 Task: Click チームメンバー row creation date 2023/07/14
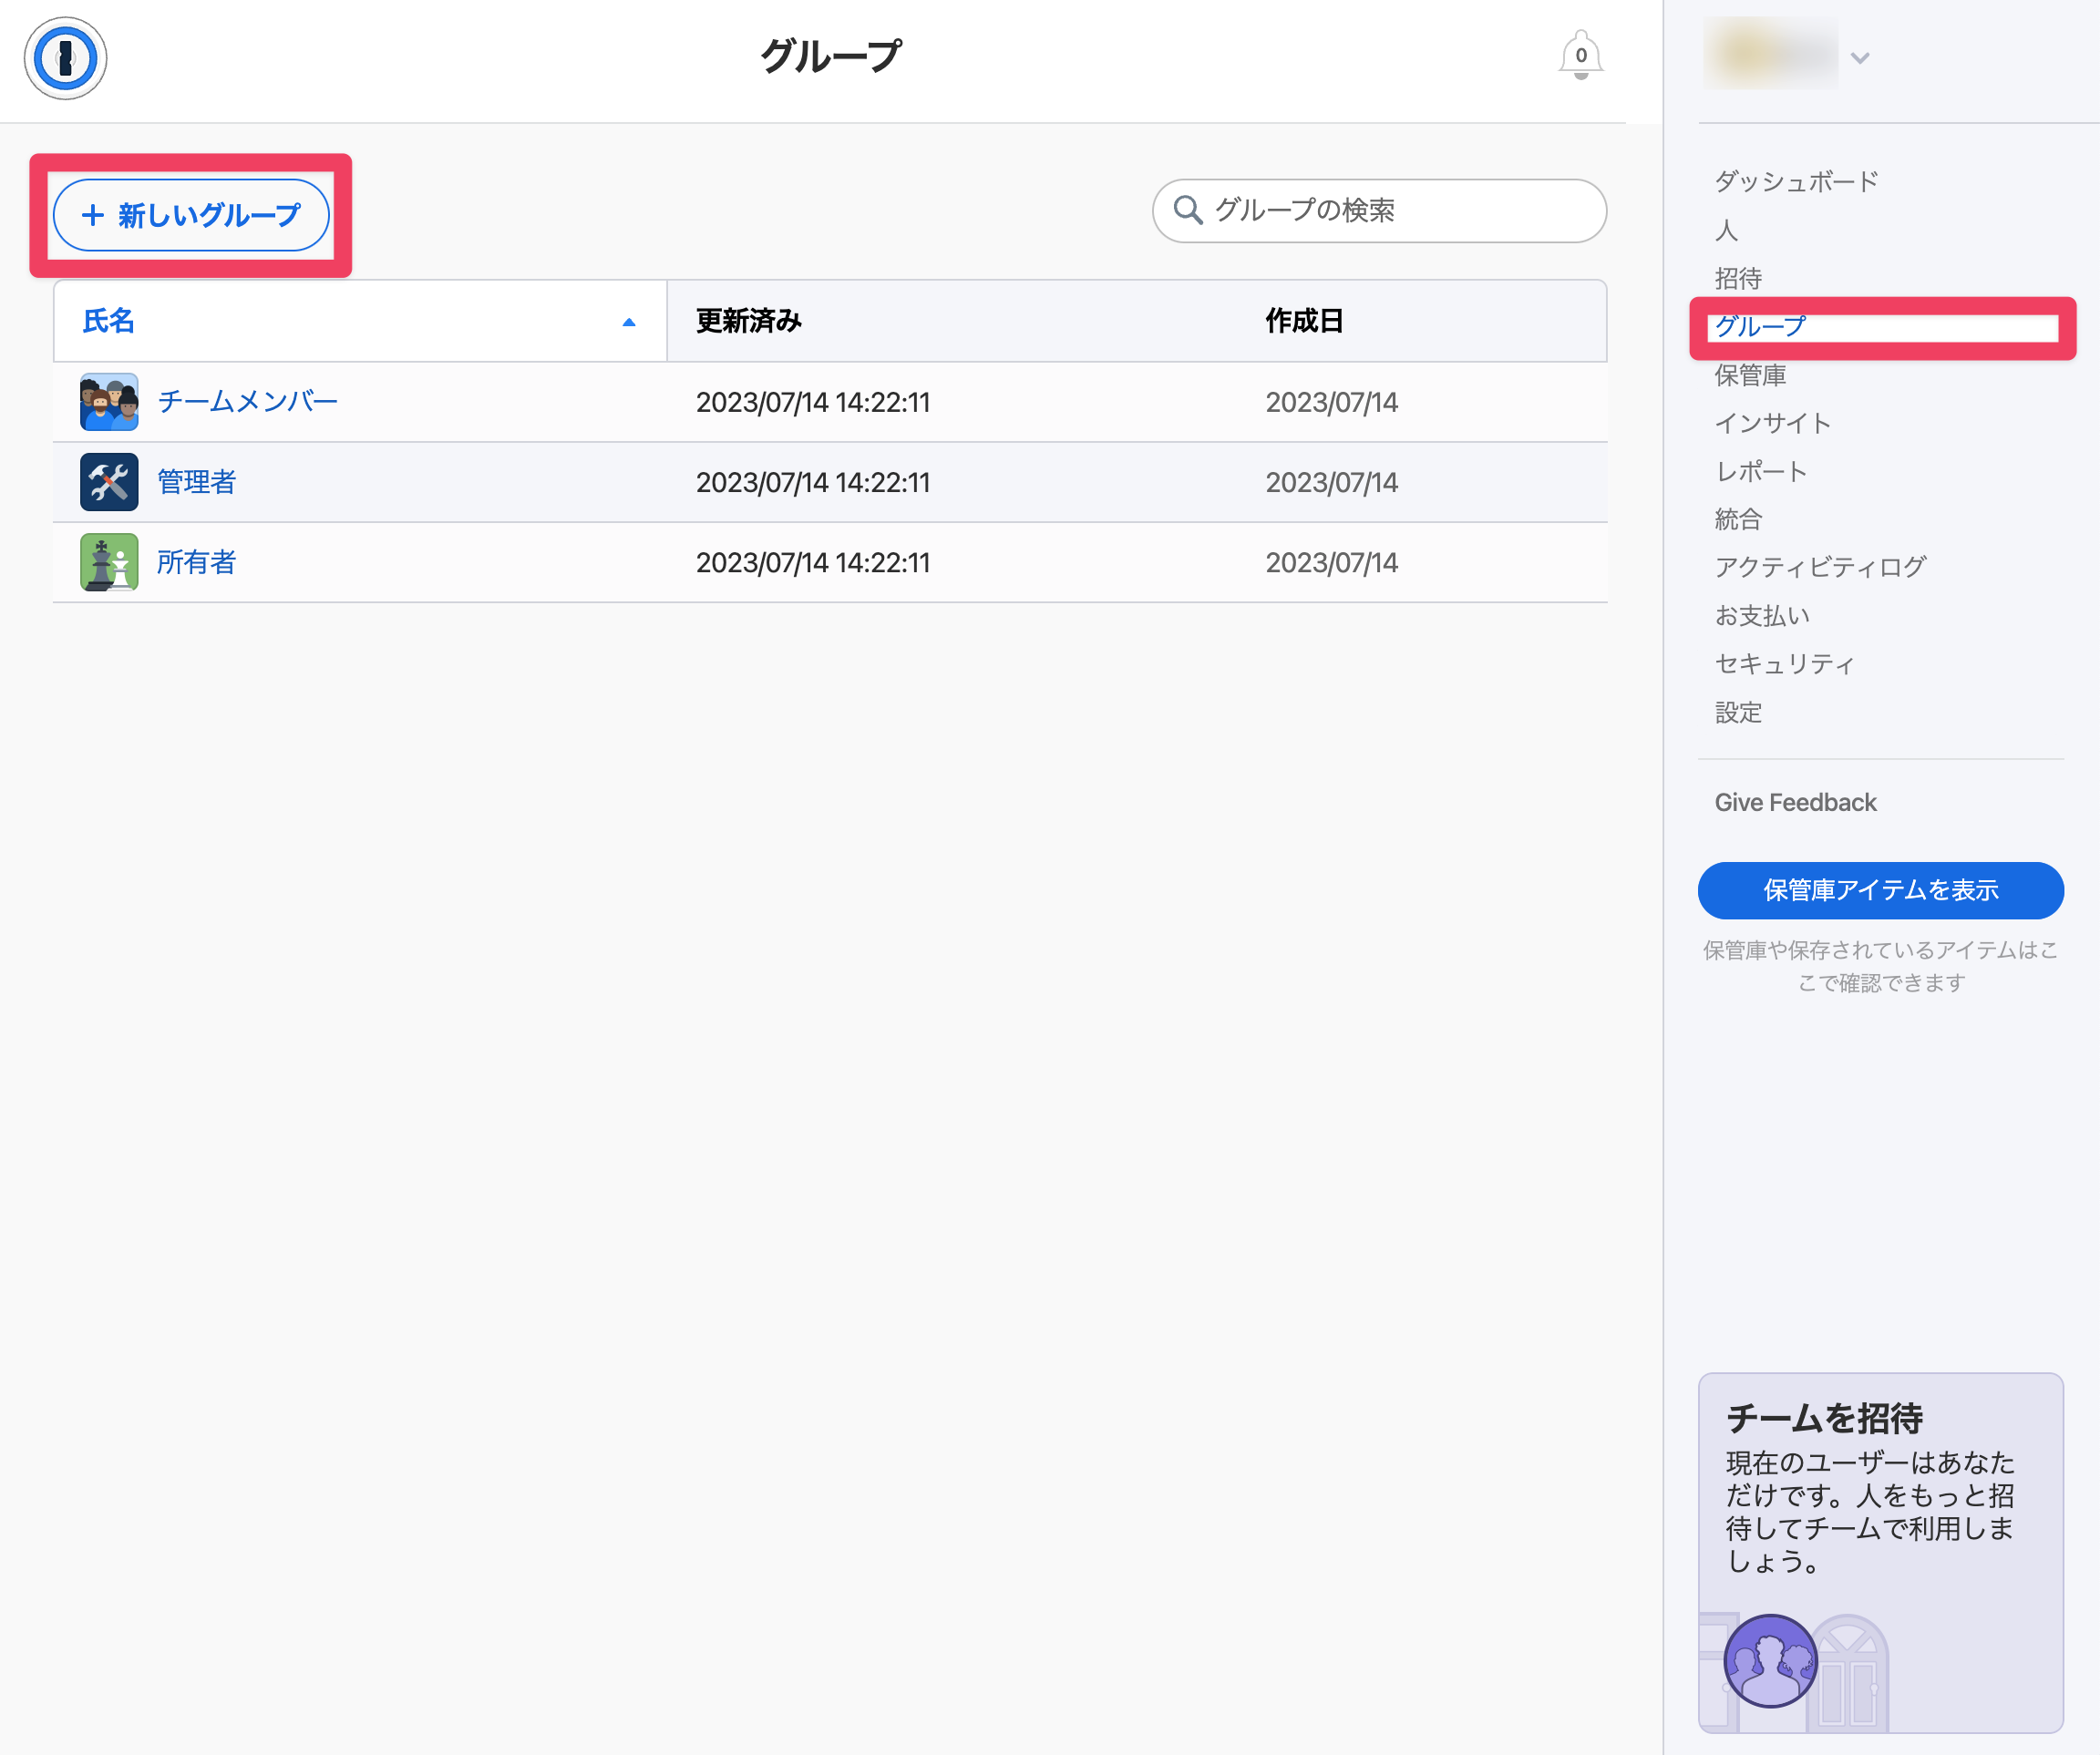click(1332, 402)
